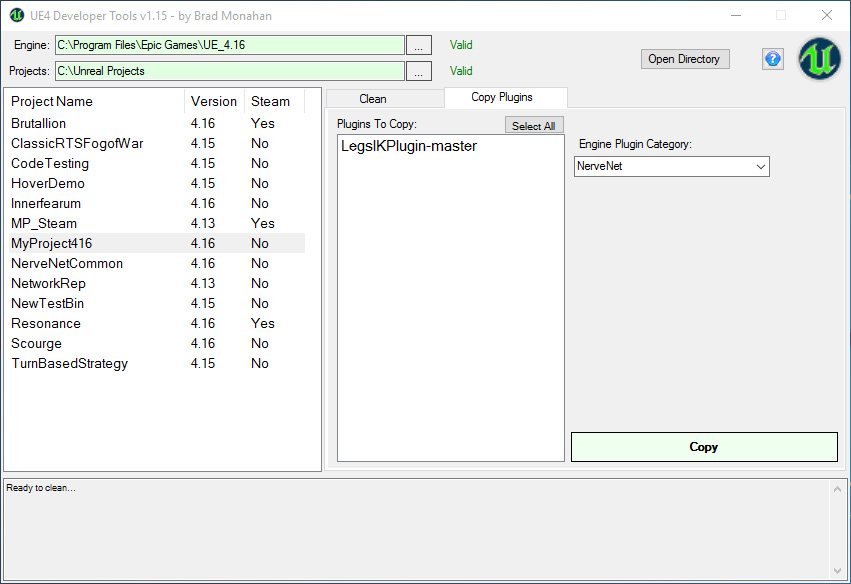Image resolution: width=851 pixels, height=584 pixels.
Task: Click inside the Projects path input field
Action: [x=229, y=71]
